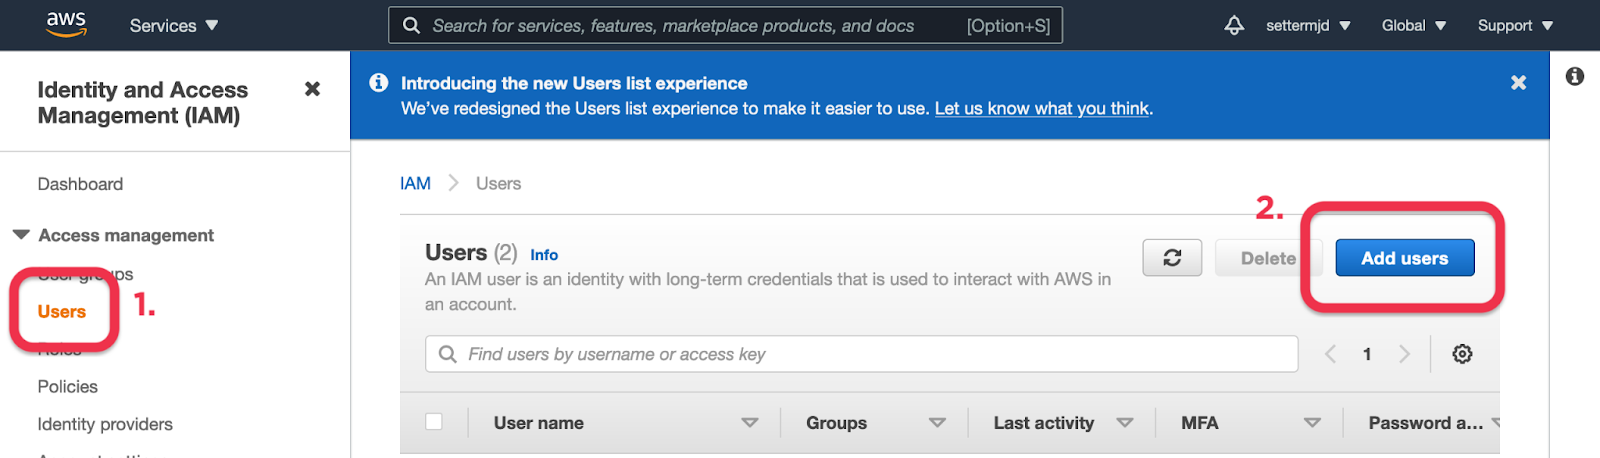Open the Info link next to Users
This screenshot has width=1600, height=458.
544,255
